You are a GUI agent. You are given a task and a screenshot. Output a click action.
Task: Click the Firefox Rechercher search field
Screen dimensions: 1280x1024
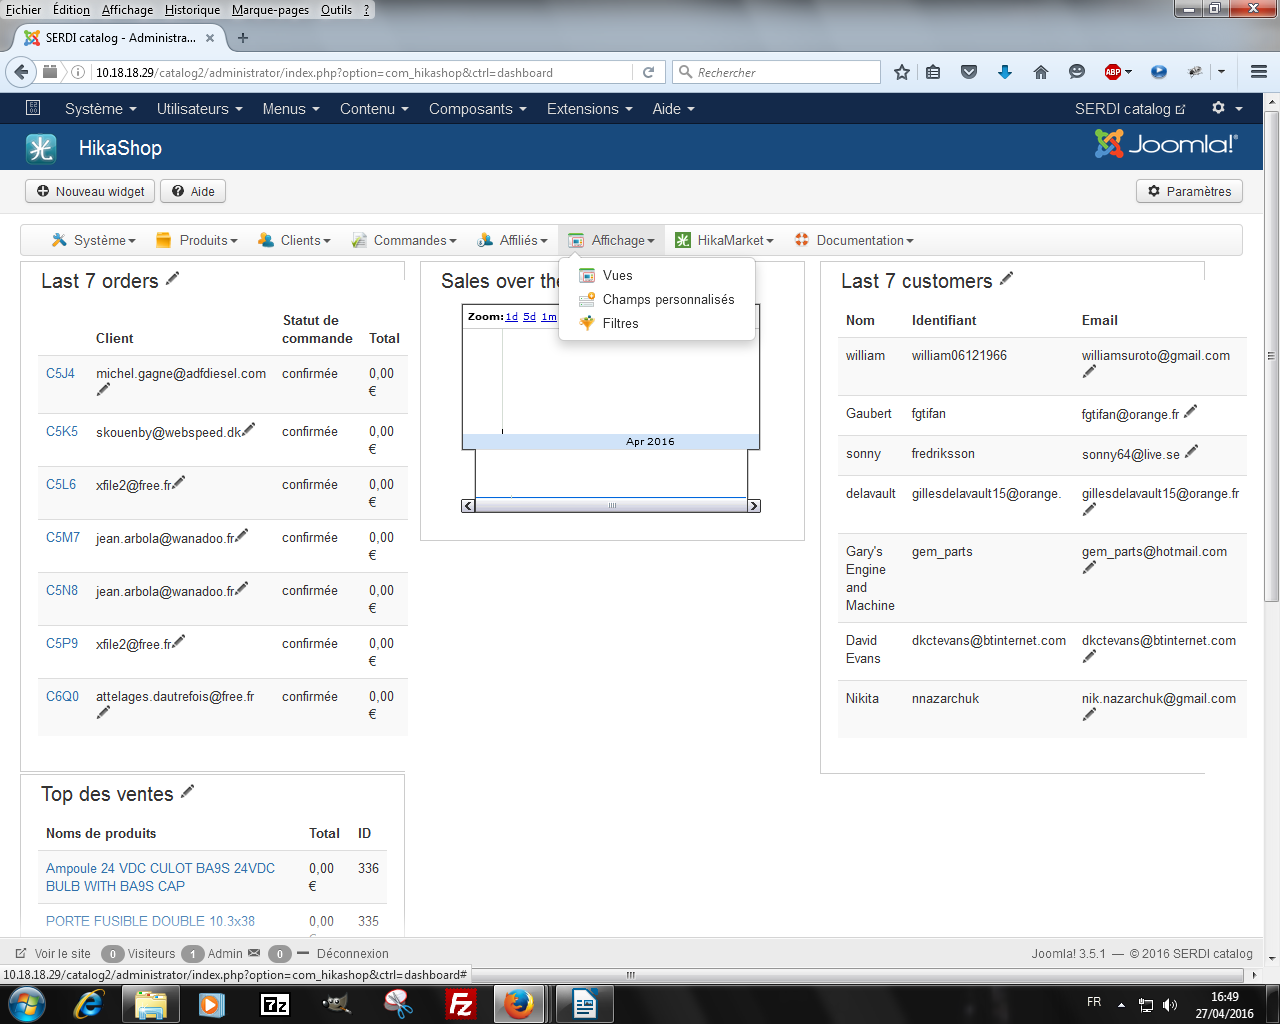(777, 72)
